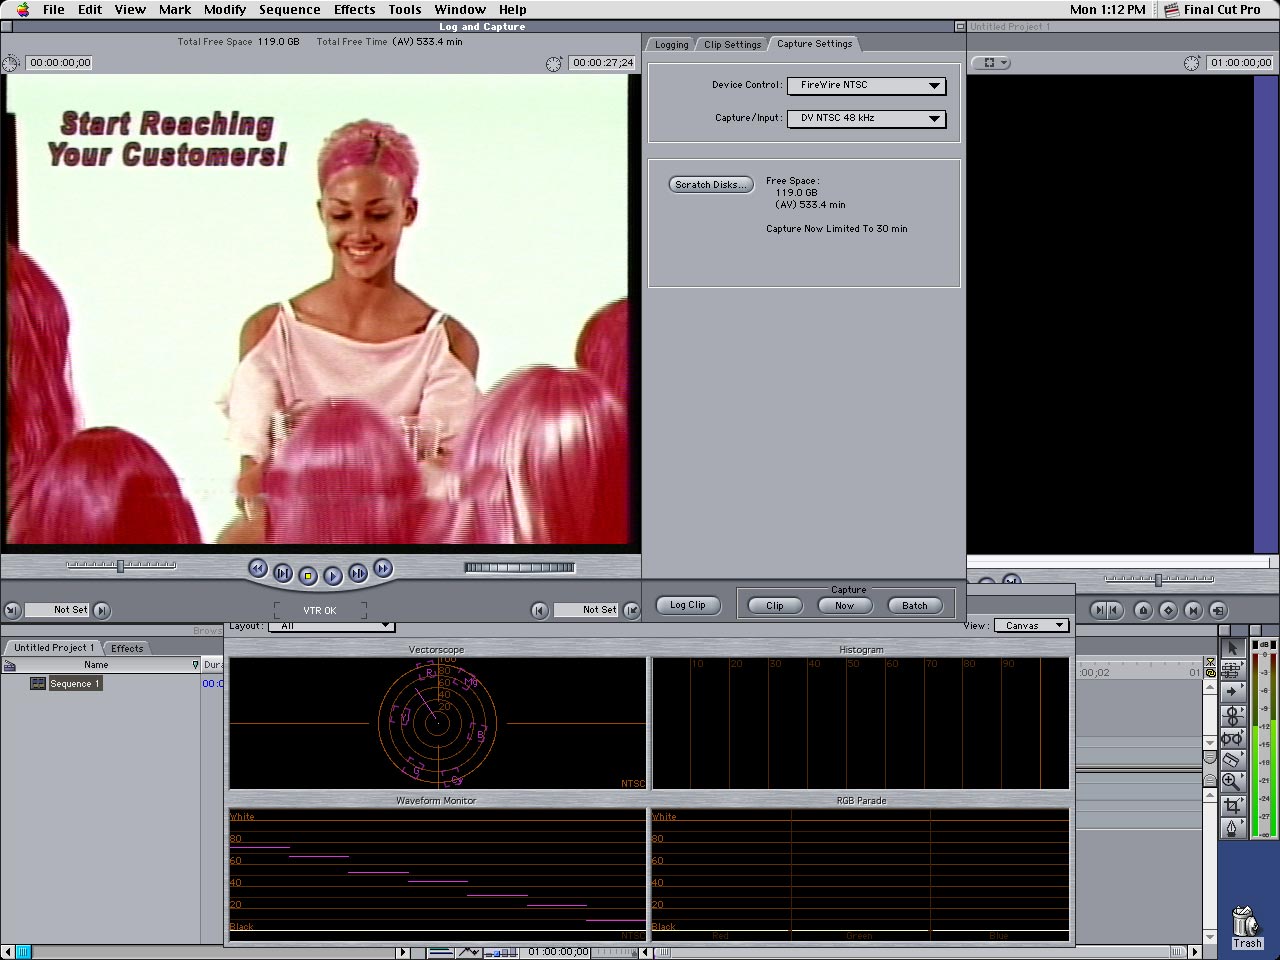Click the rewind transport button

click(x=257, y=569)
